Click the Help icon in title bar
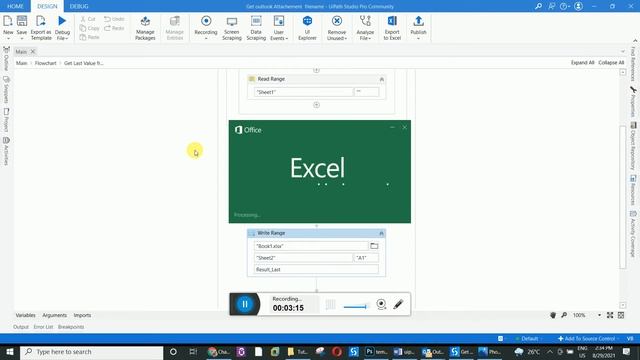The image size is (640, 360). click(565, 6)
